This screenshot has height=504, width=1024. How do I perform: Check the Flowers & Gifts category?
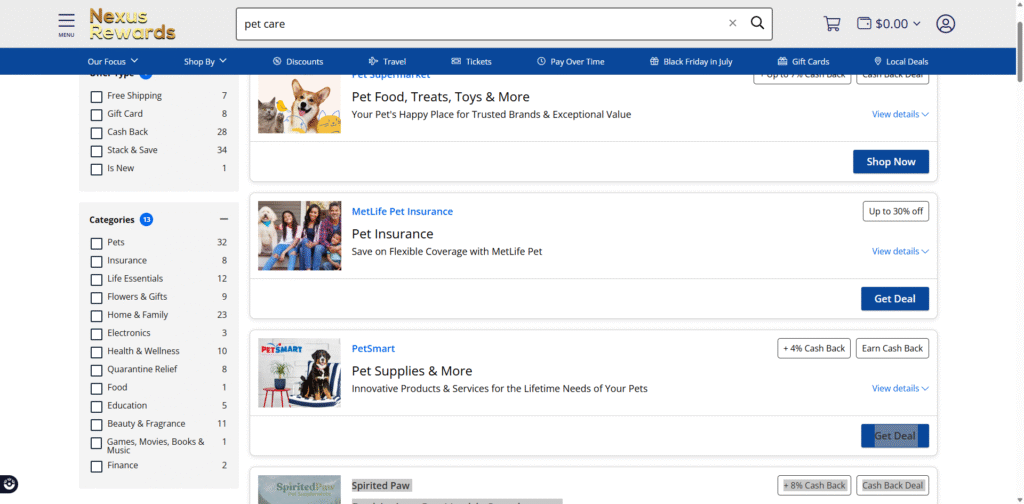(96, 298)
